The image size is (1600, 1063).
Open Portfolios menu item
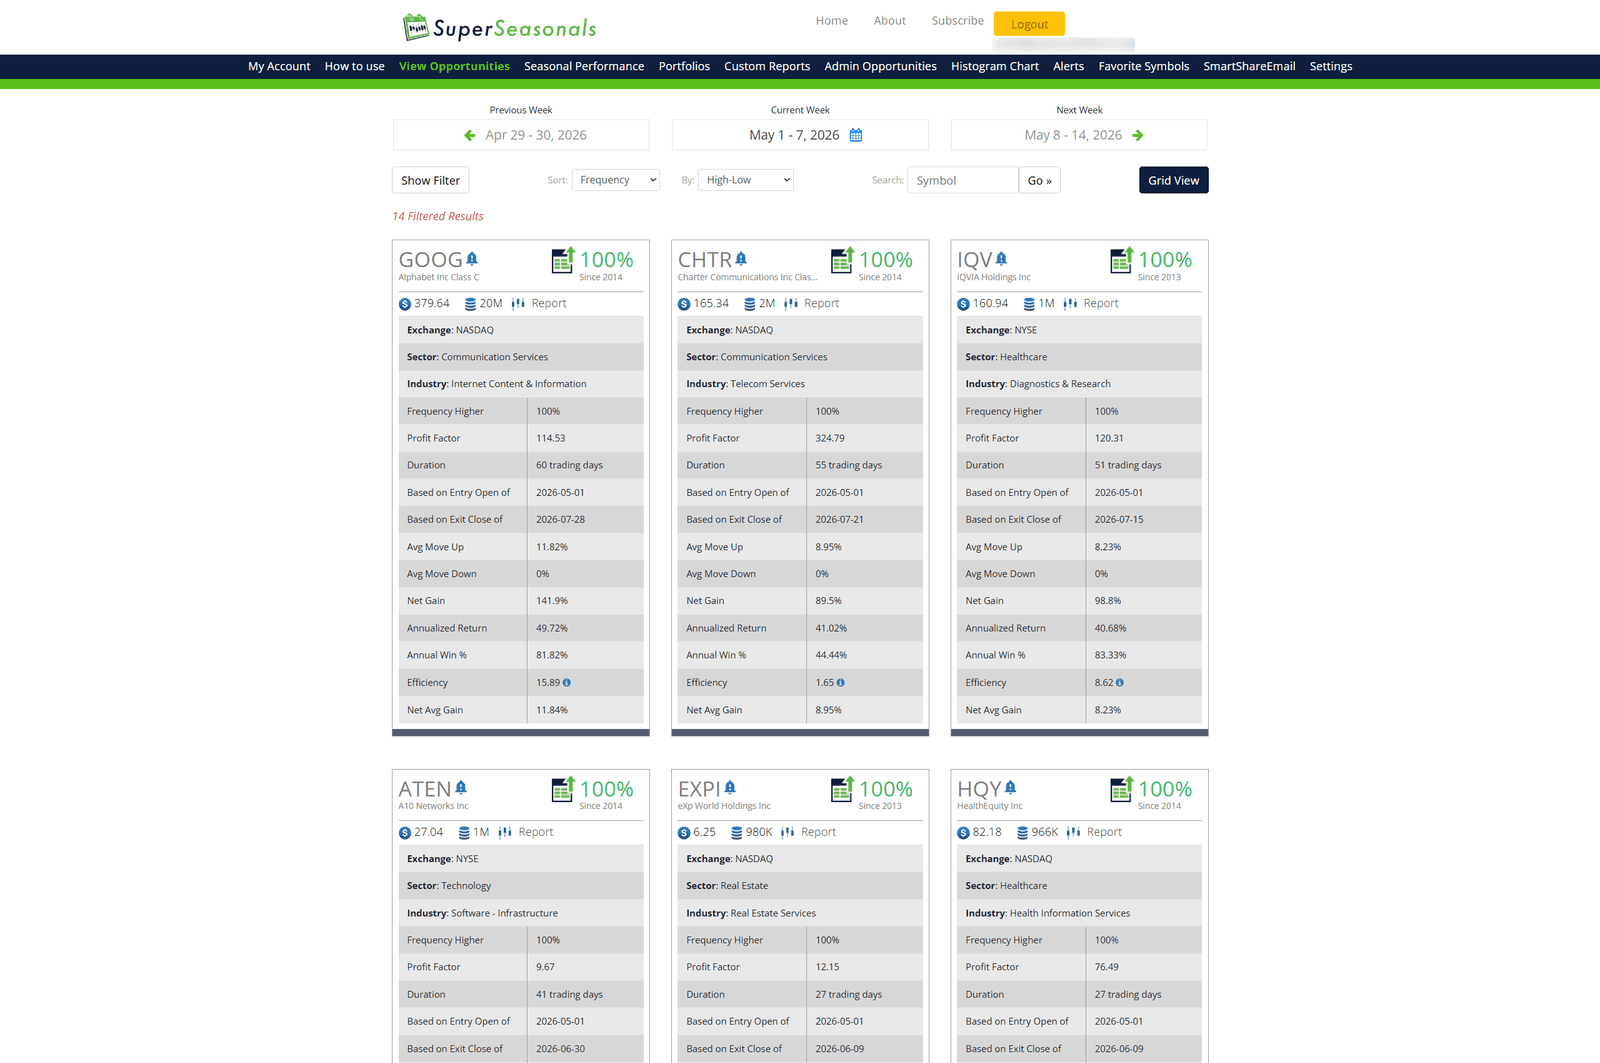tap(684, 67)
